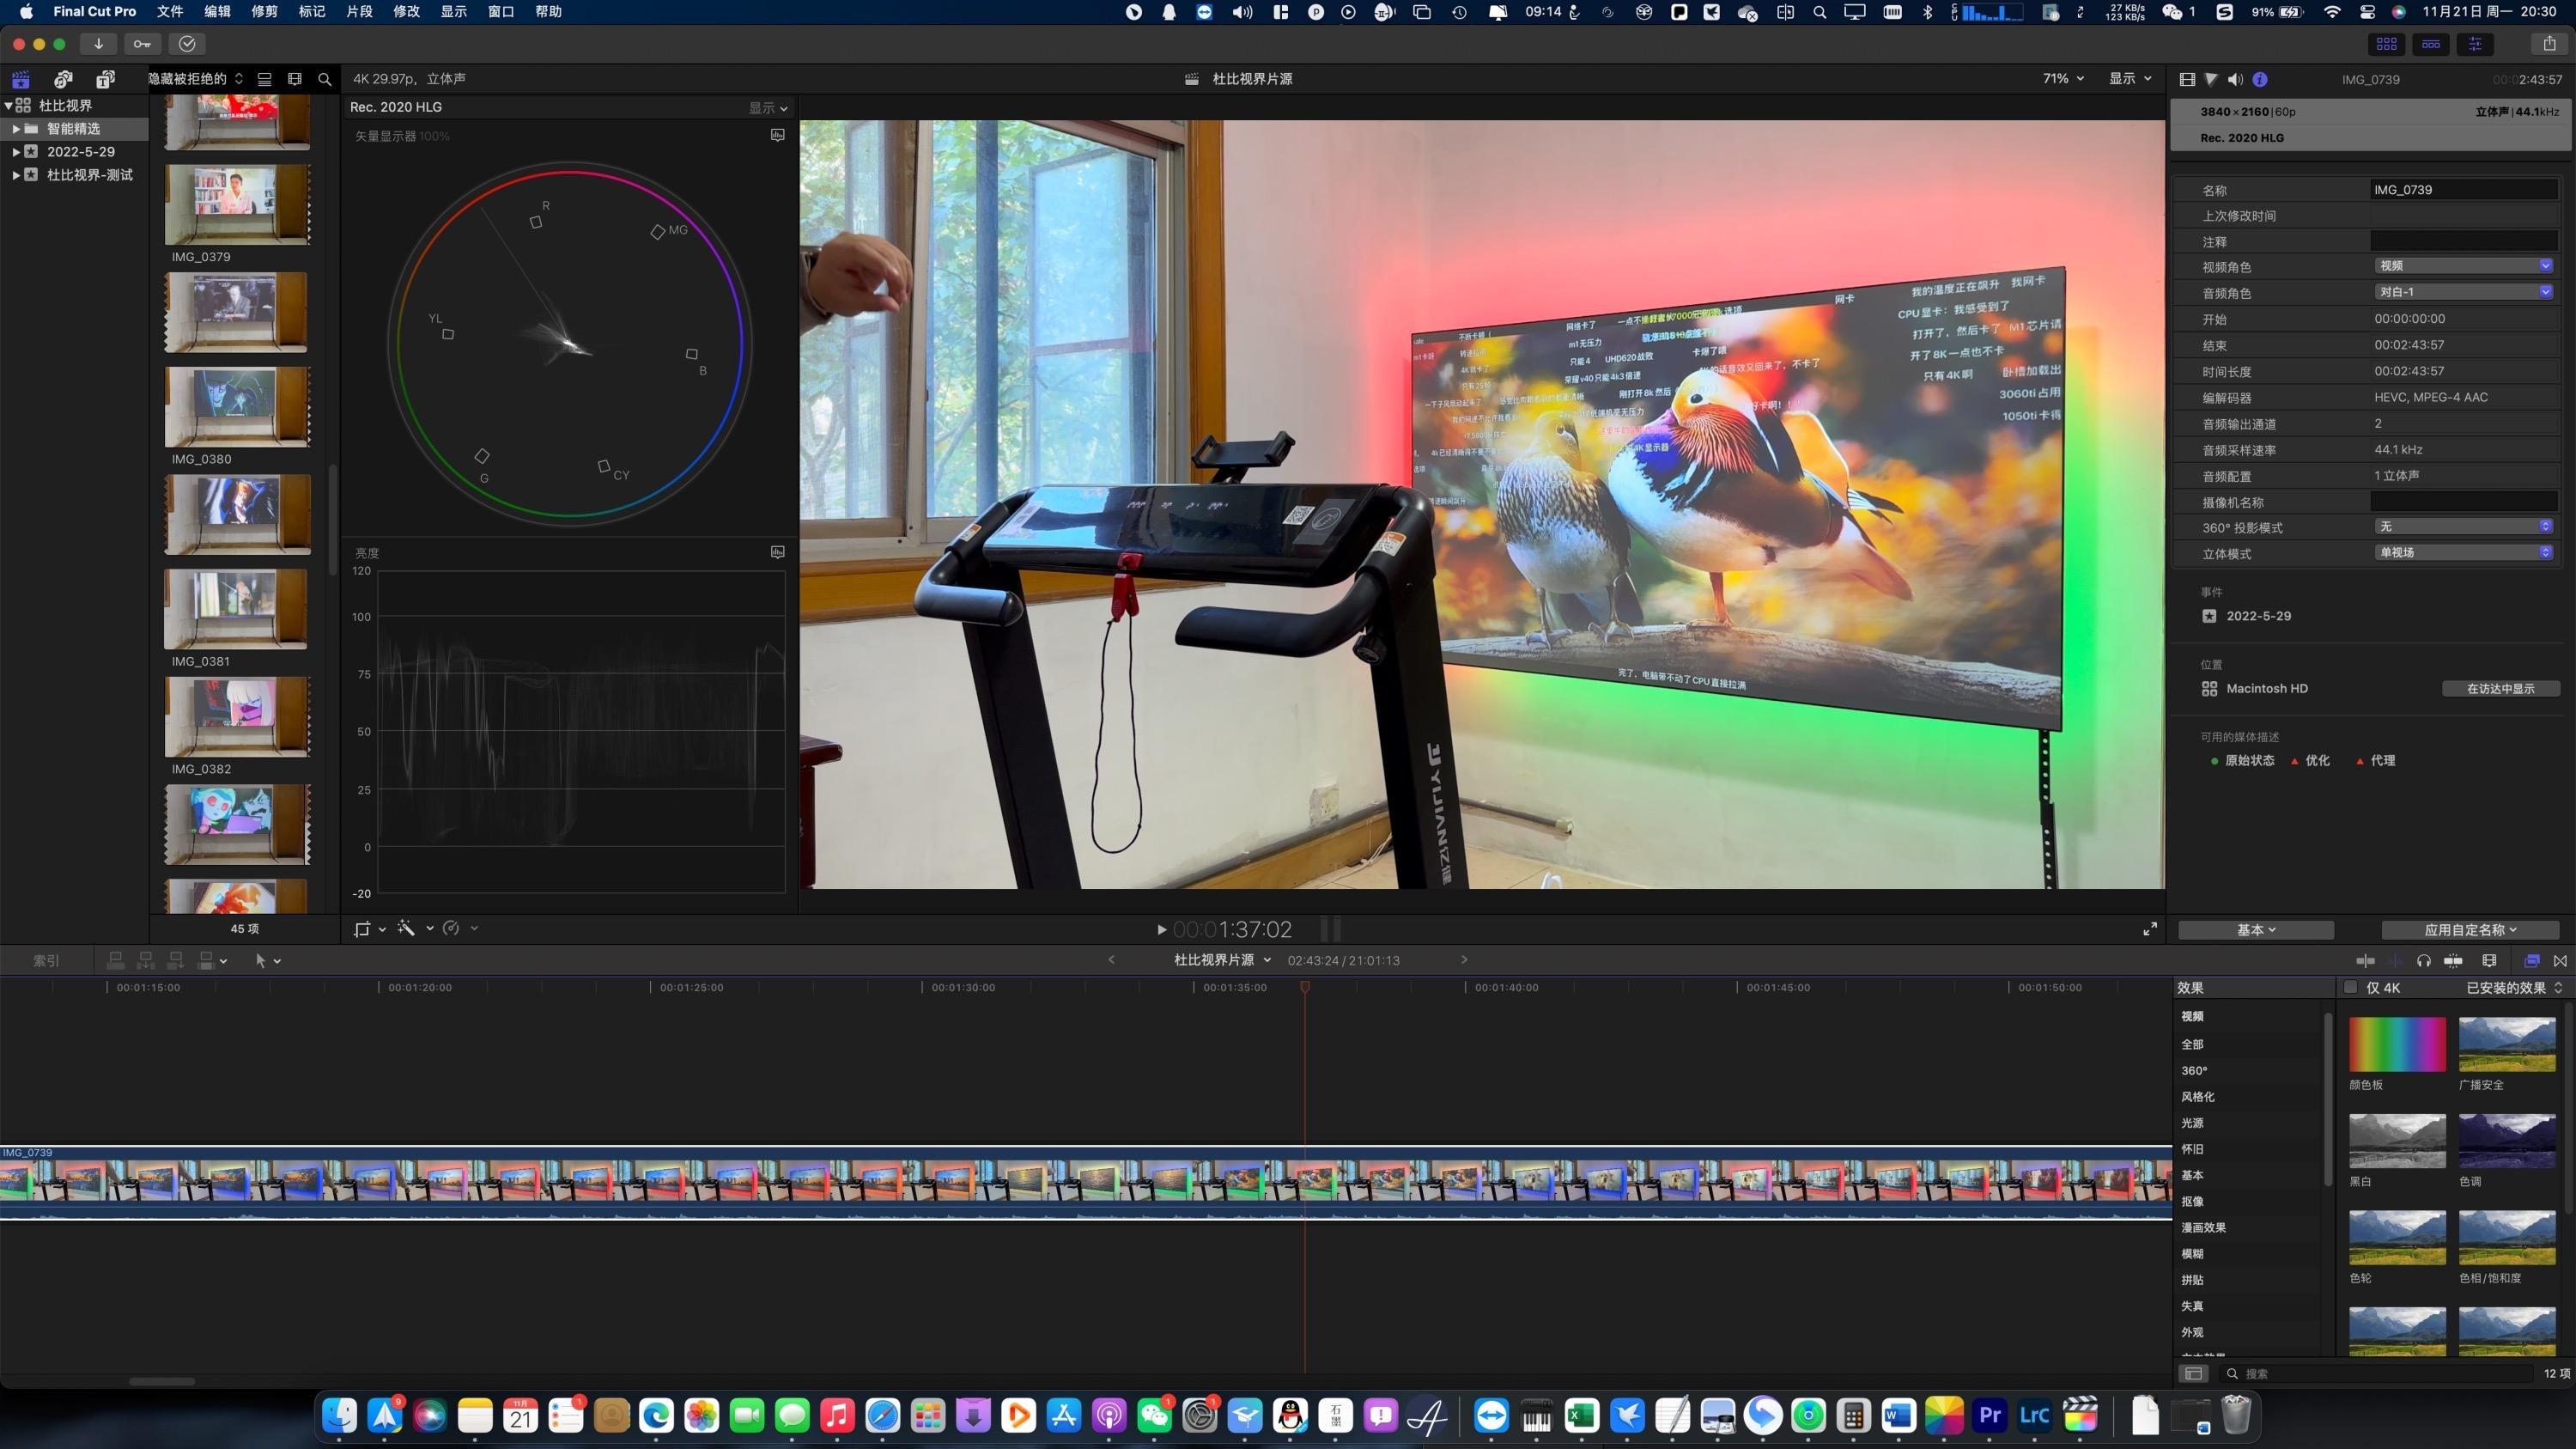Screen dimensions: 2576x1449
Task: Open the retiming speedometer menu
Action: point(452,929)
